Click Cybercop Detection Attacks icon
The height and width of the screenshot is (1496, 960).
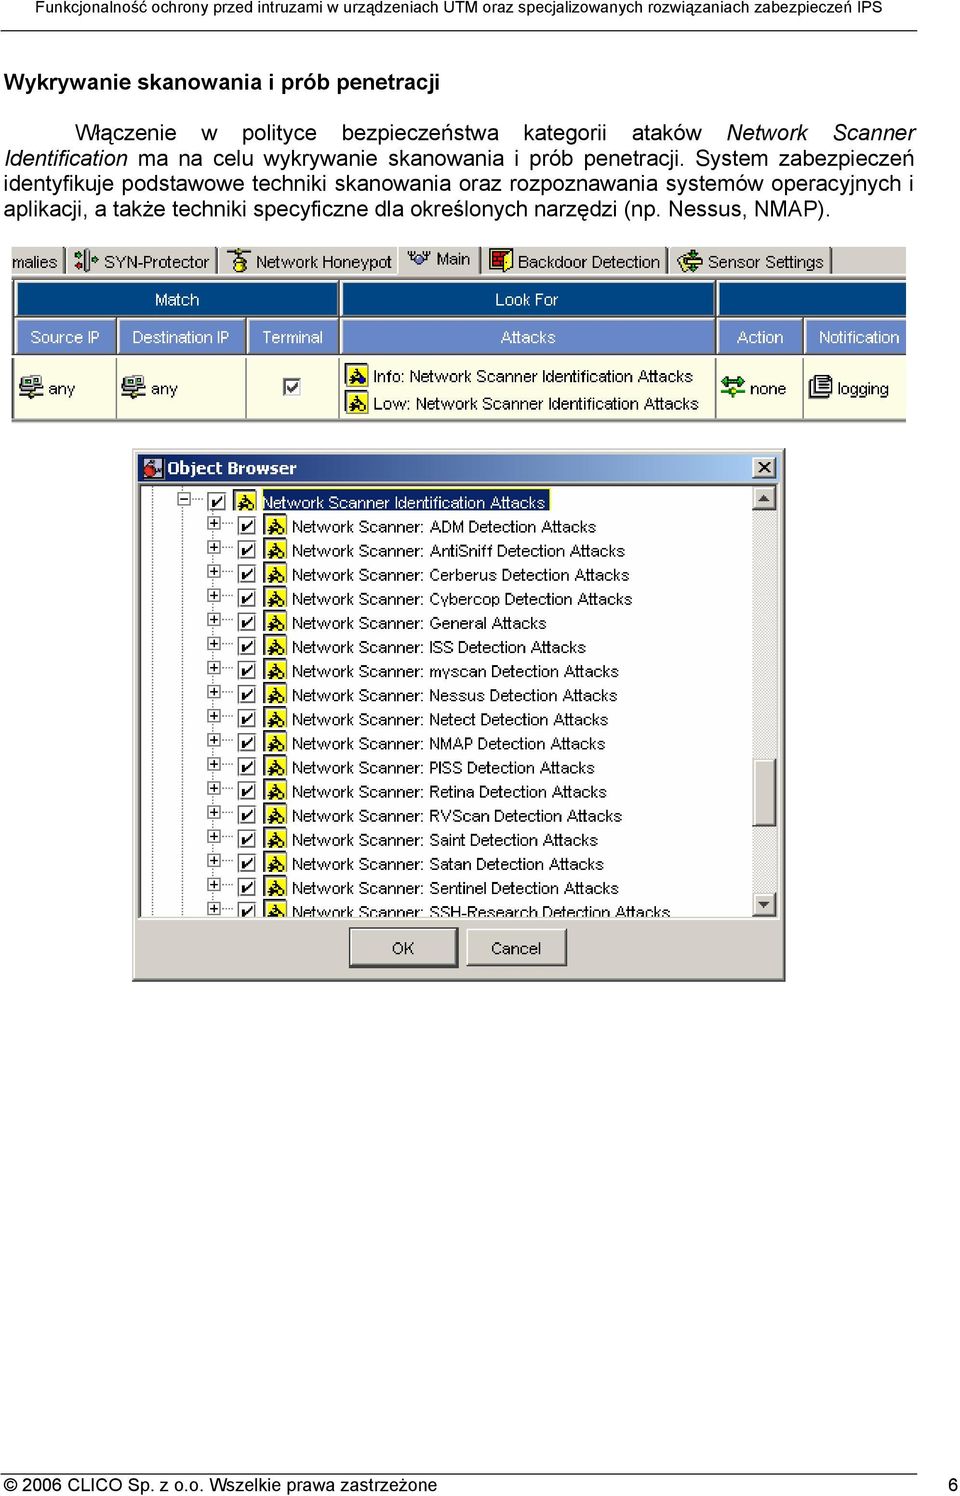276,597
